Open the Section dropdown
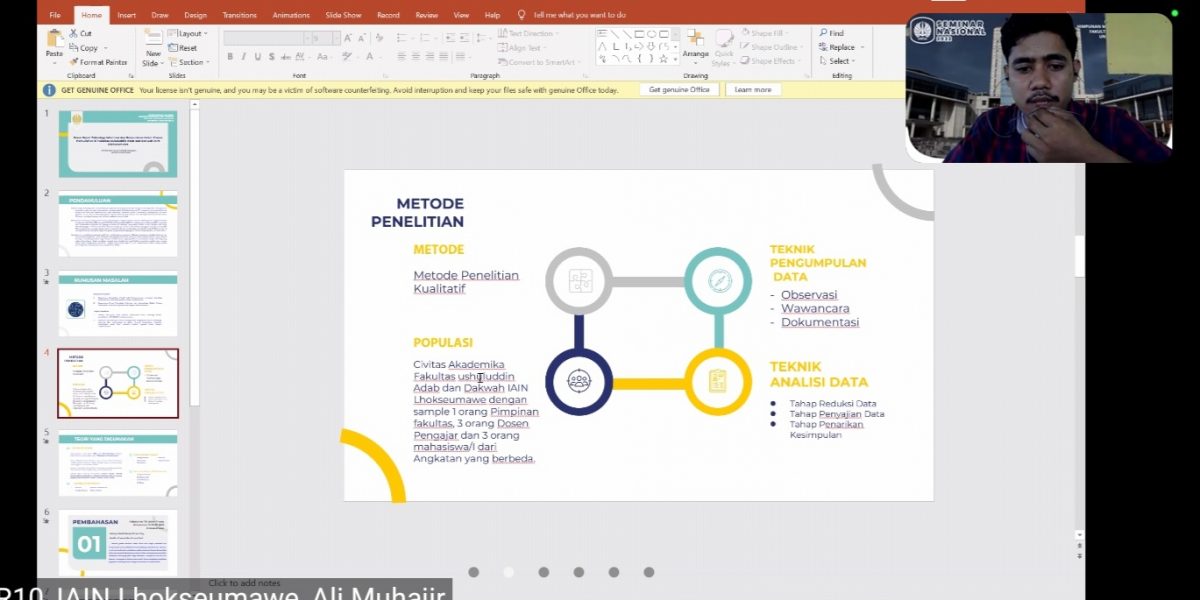This screenshot has height=600, width=1200. pyautogui.click(x=190, y=62)
